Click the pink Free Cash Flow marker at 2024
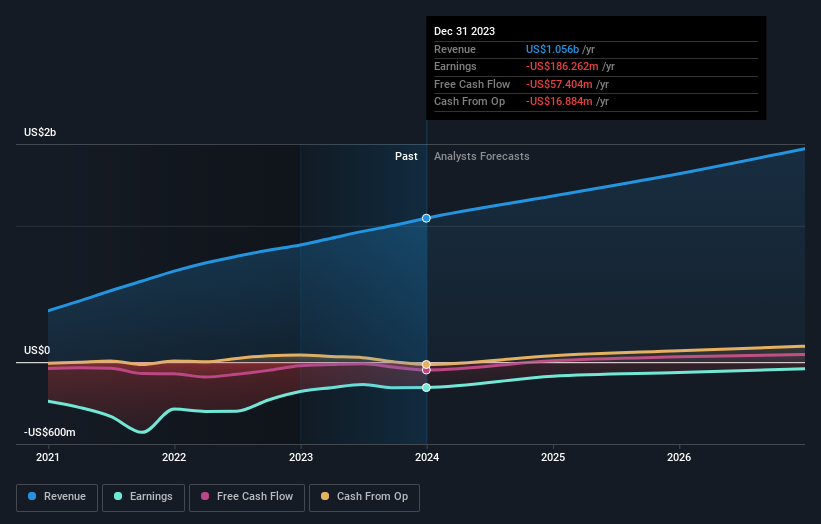The image size is (821, 524). pos(426,370)
